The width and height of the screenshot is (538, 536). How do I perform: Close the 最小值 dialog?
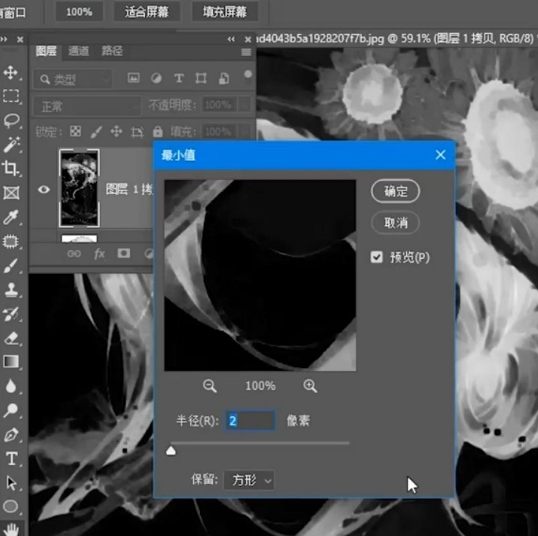click(x=441, y=155)
